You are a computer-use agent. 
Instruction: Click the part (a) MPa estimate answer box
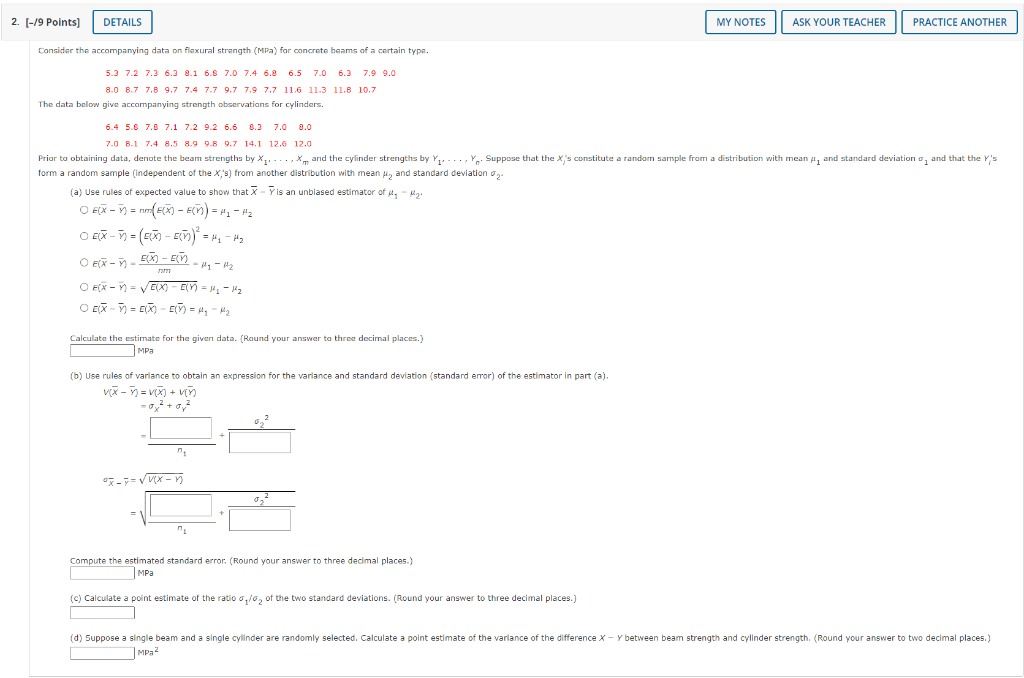pos(100,350)
